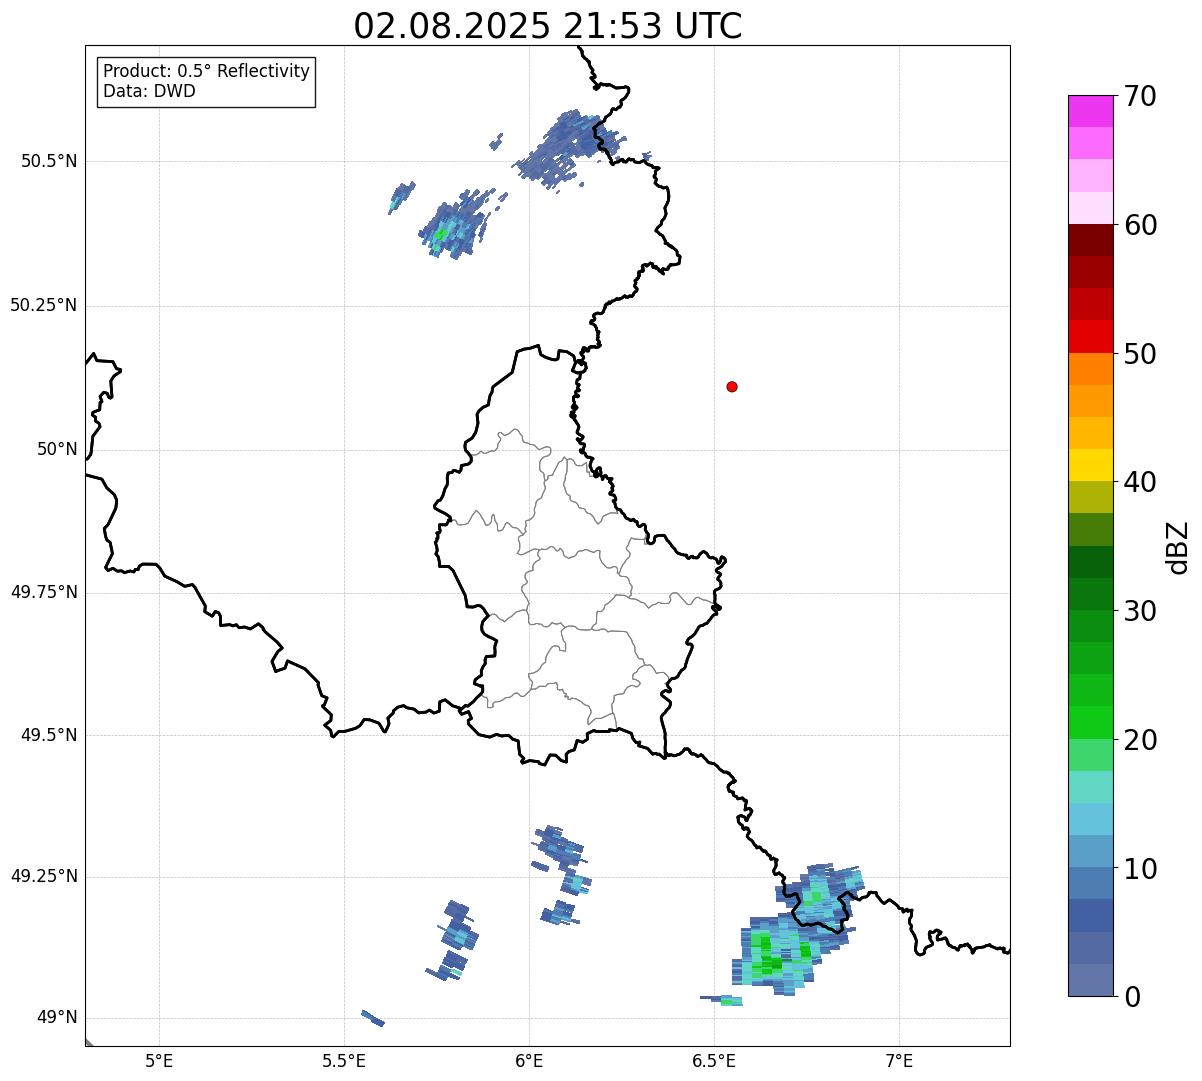Image resolution: width=1202 pixels, height=1081 pixels.
Task: Click the 7°E longitude tick label
Action: coord(900,1060)
